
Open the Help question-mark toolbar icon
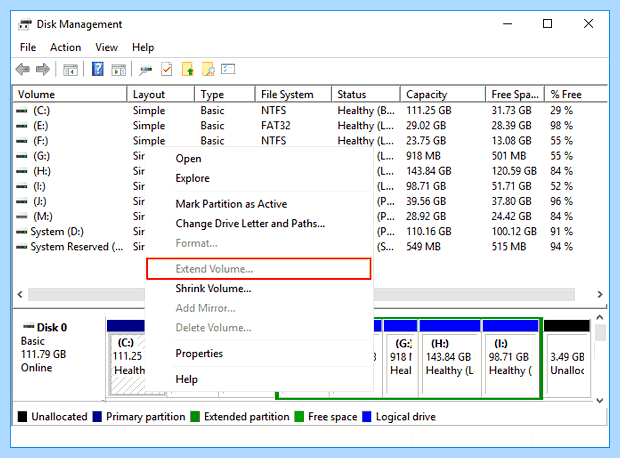point(97,69)
